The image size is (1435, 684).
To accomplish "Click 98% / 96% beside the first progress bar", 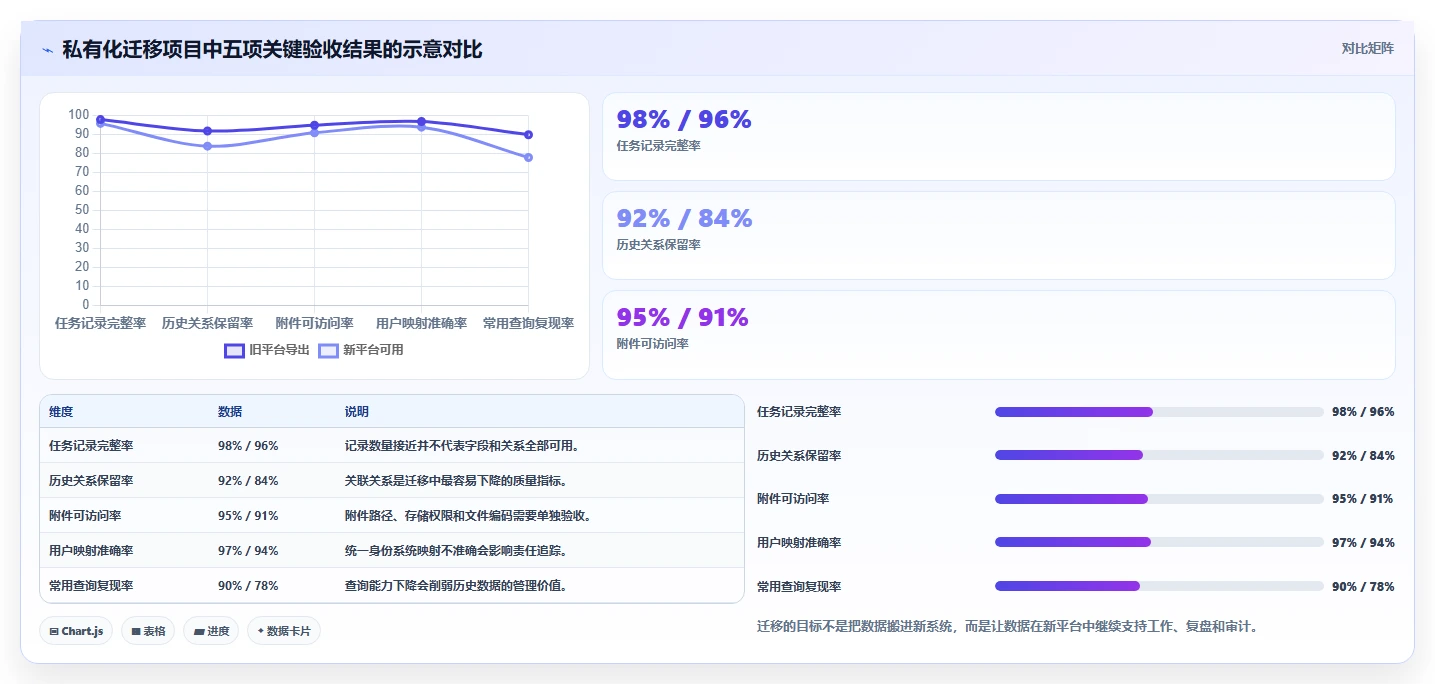I will tap(1363, 412).
